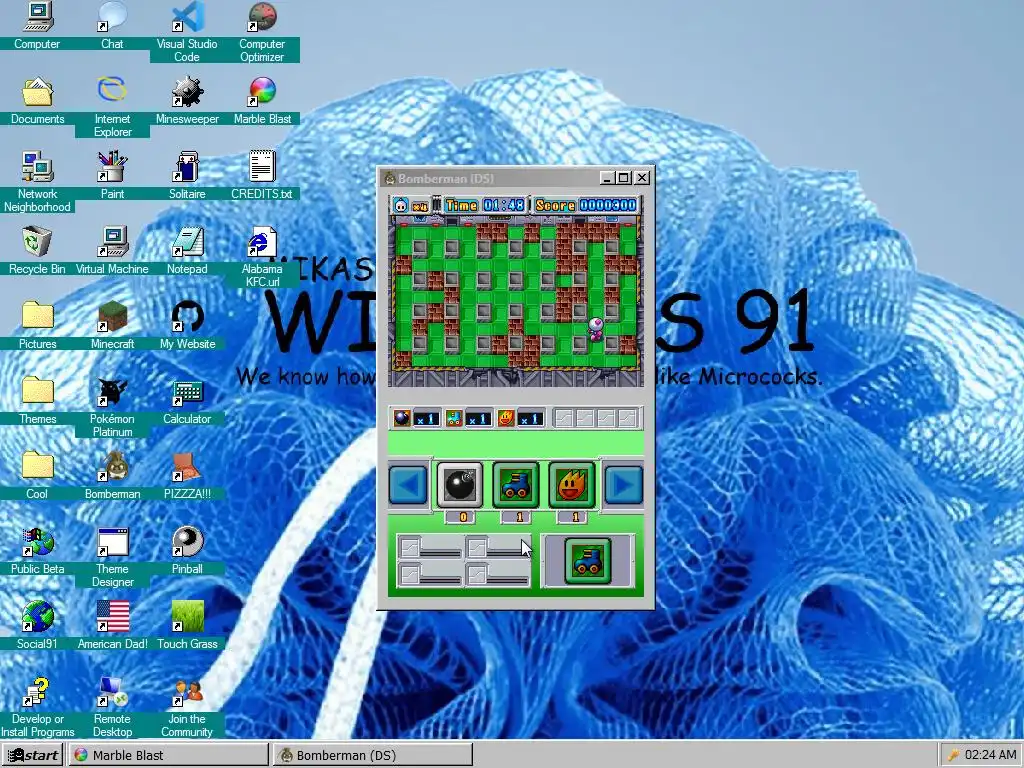Select the bomb item in Bomberman selector

[460, 485]
